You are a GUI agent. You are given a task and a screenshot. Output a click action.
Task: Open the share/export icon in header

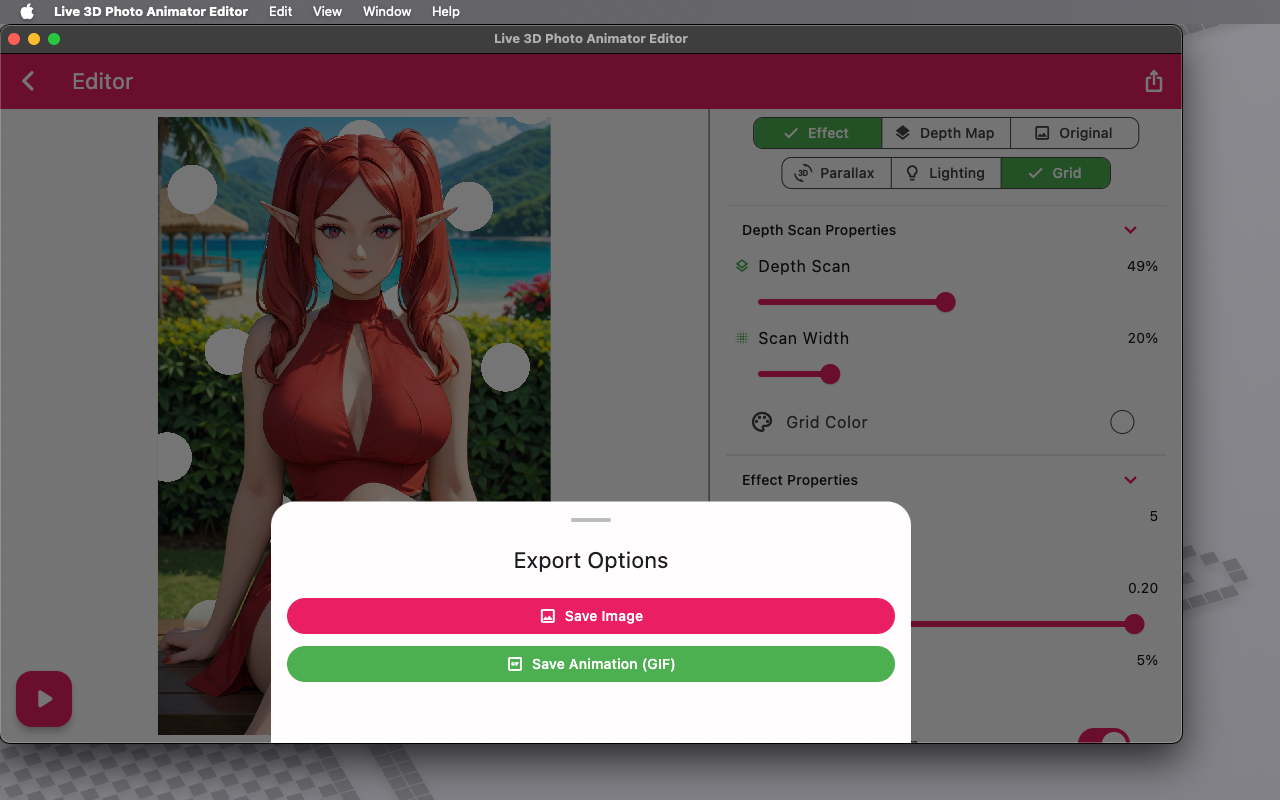(x=1154, y=81)
